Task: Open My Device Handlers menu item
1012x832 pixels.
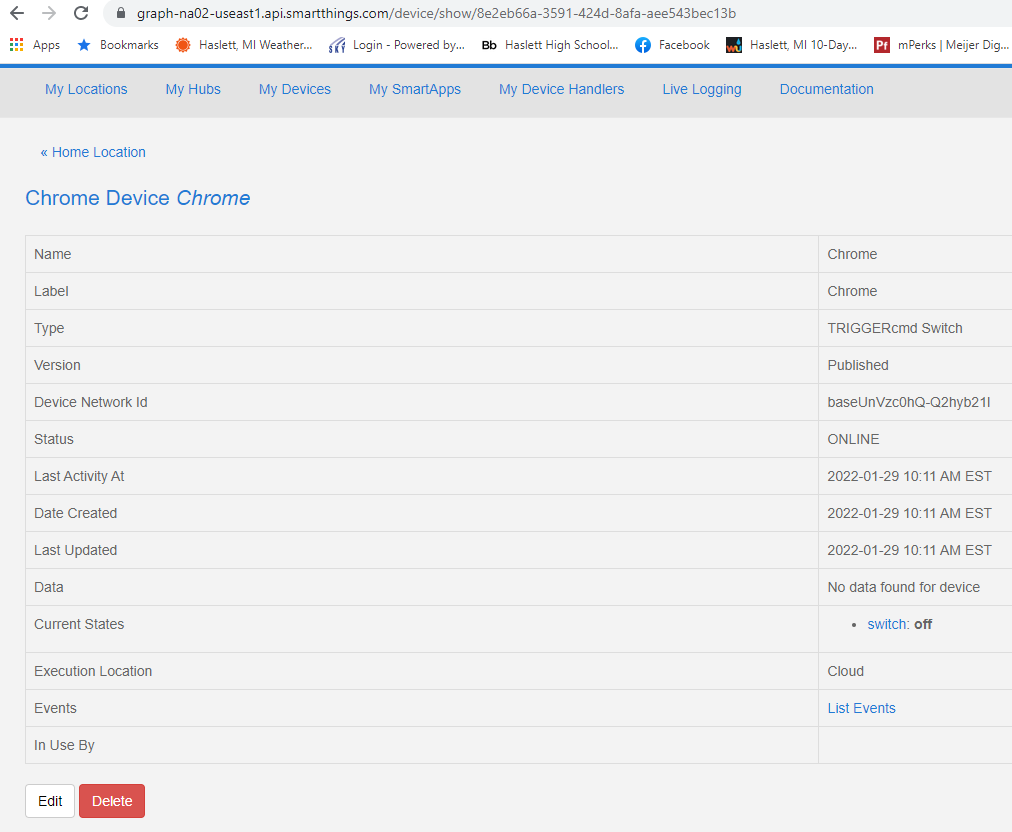Action: [x=562, y=89]
